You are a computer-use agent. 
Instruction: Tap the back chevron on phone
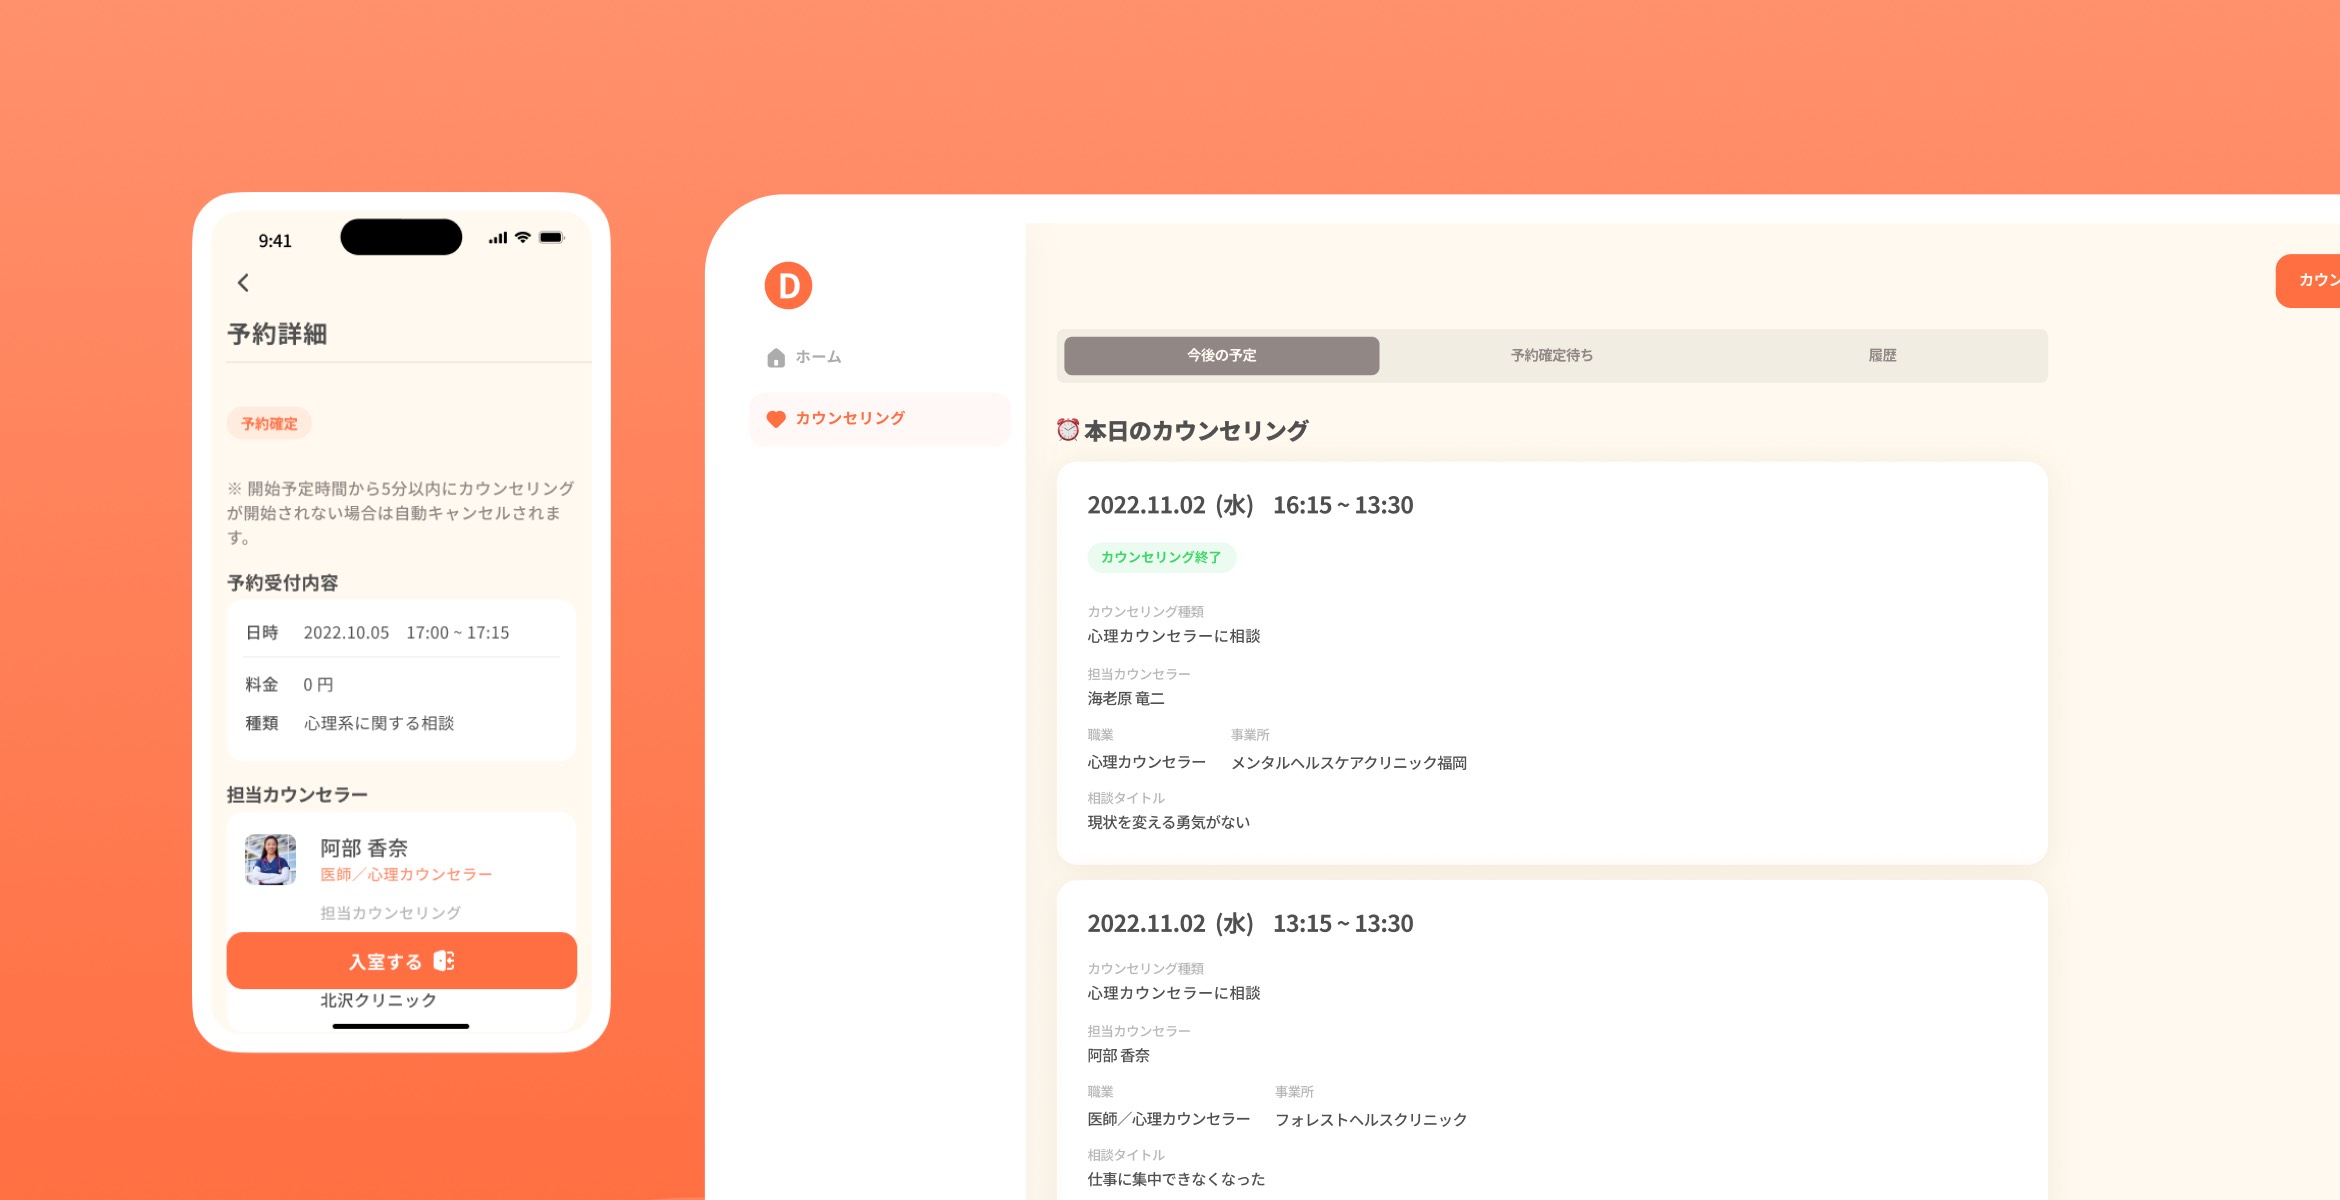click(243, 283)
